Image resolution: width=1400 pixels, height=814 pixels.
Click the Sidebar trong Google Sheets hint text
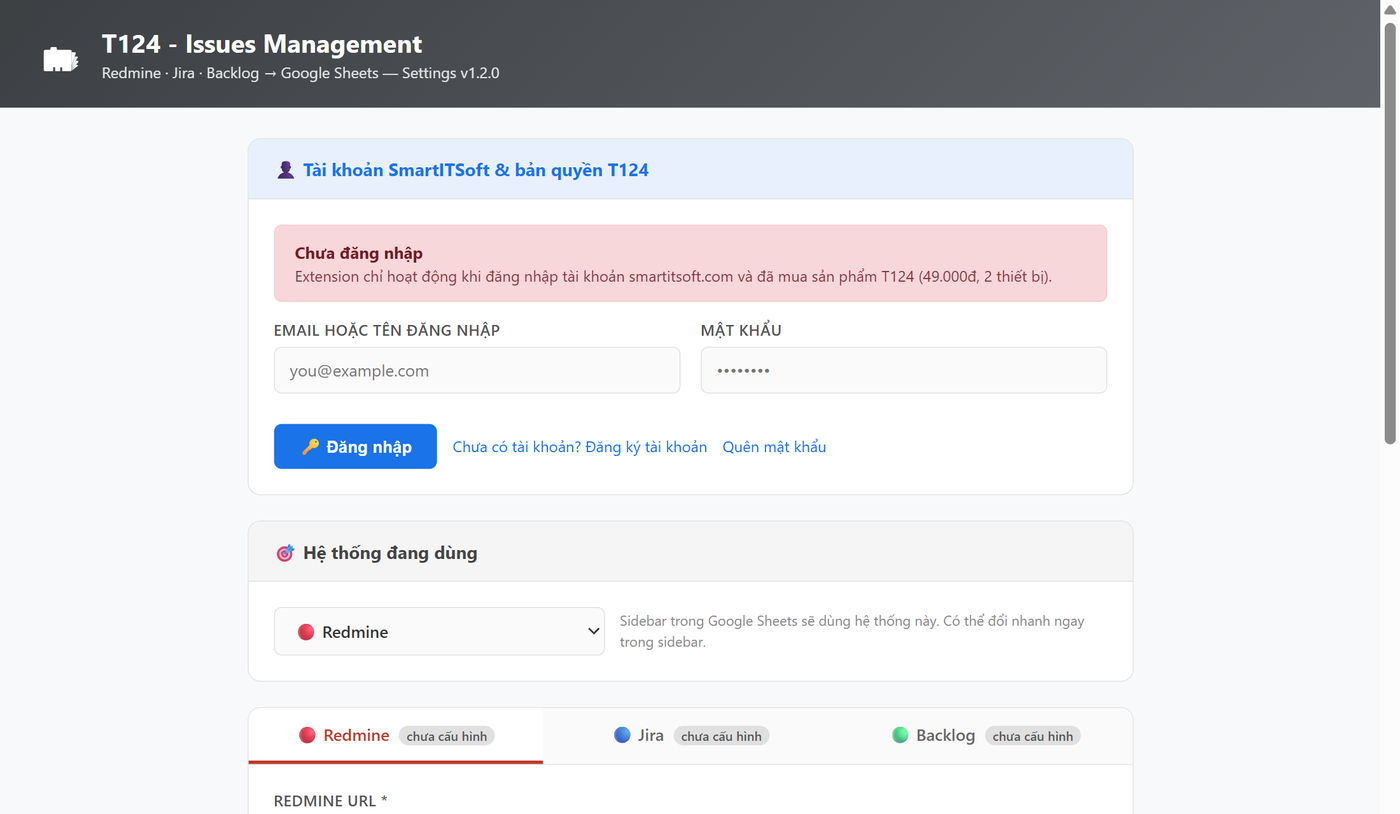point(852,631)
